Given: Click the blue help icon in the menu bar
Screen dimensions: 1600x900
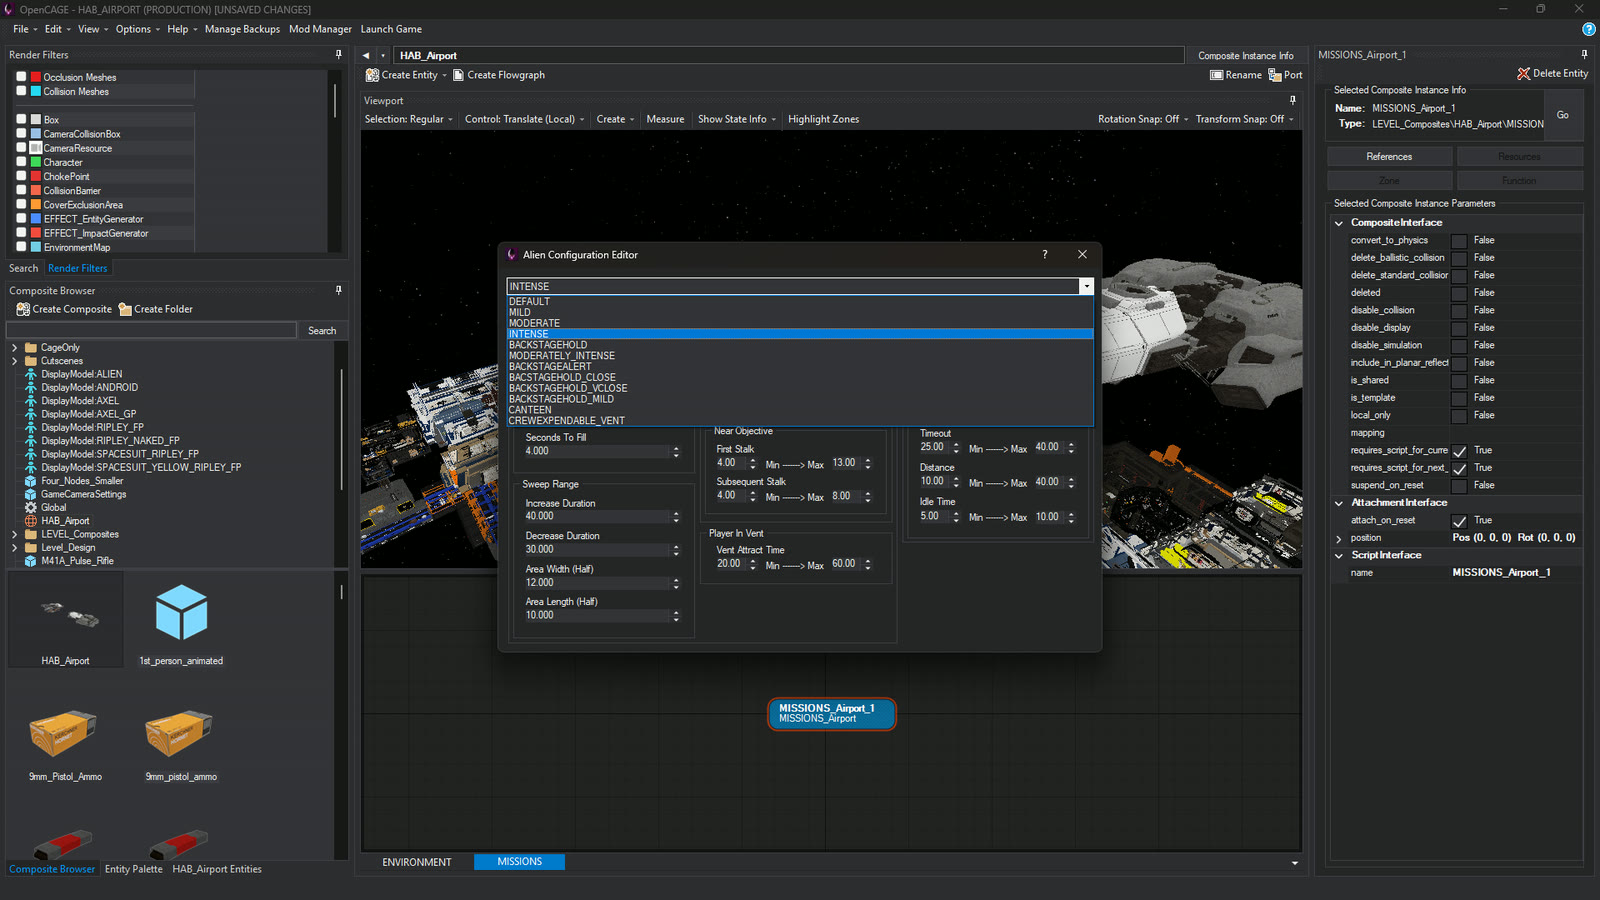Looking at the screenshot, I should (1588, 29).
